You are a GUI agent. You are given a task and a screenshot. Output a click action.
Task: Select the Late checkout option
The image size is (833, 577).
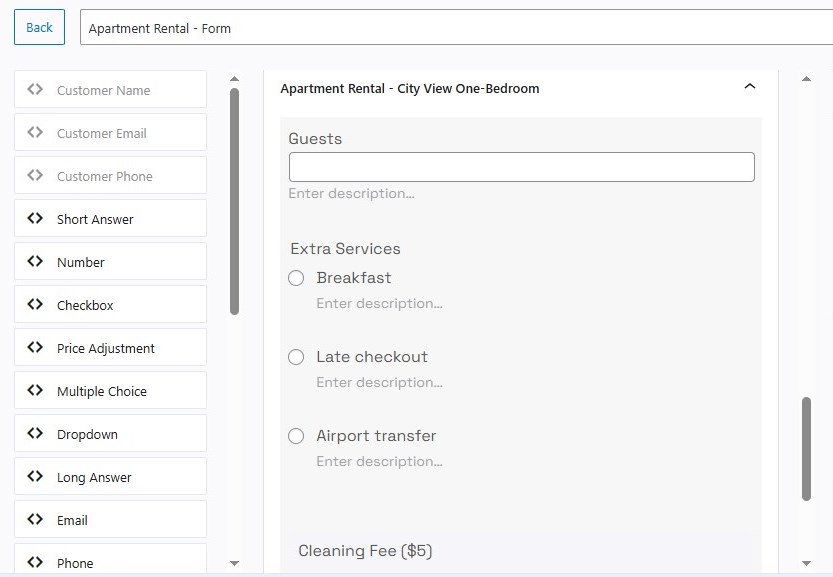click(x=296, y=357)
